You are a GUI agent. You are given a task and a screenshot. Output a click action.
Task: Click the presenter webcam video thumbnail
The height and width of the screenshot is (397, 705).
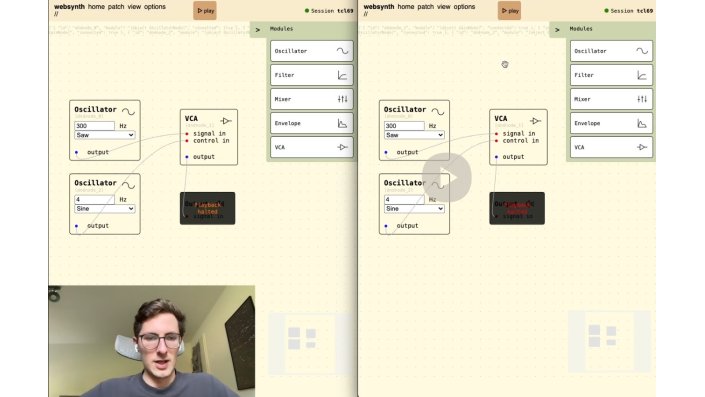(x=152, y=341)
